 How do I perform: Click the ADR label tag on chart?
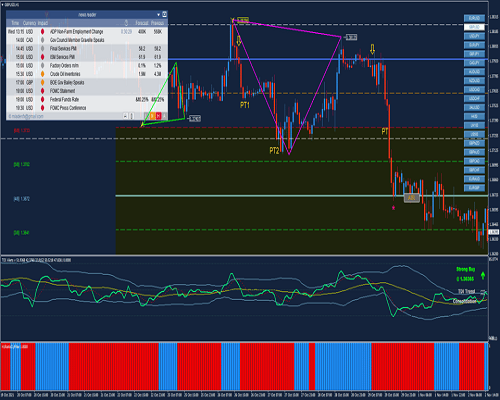(x=411, y=198)
